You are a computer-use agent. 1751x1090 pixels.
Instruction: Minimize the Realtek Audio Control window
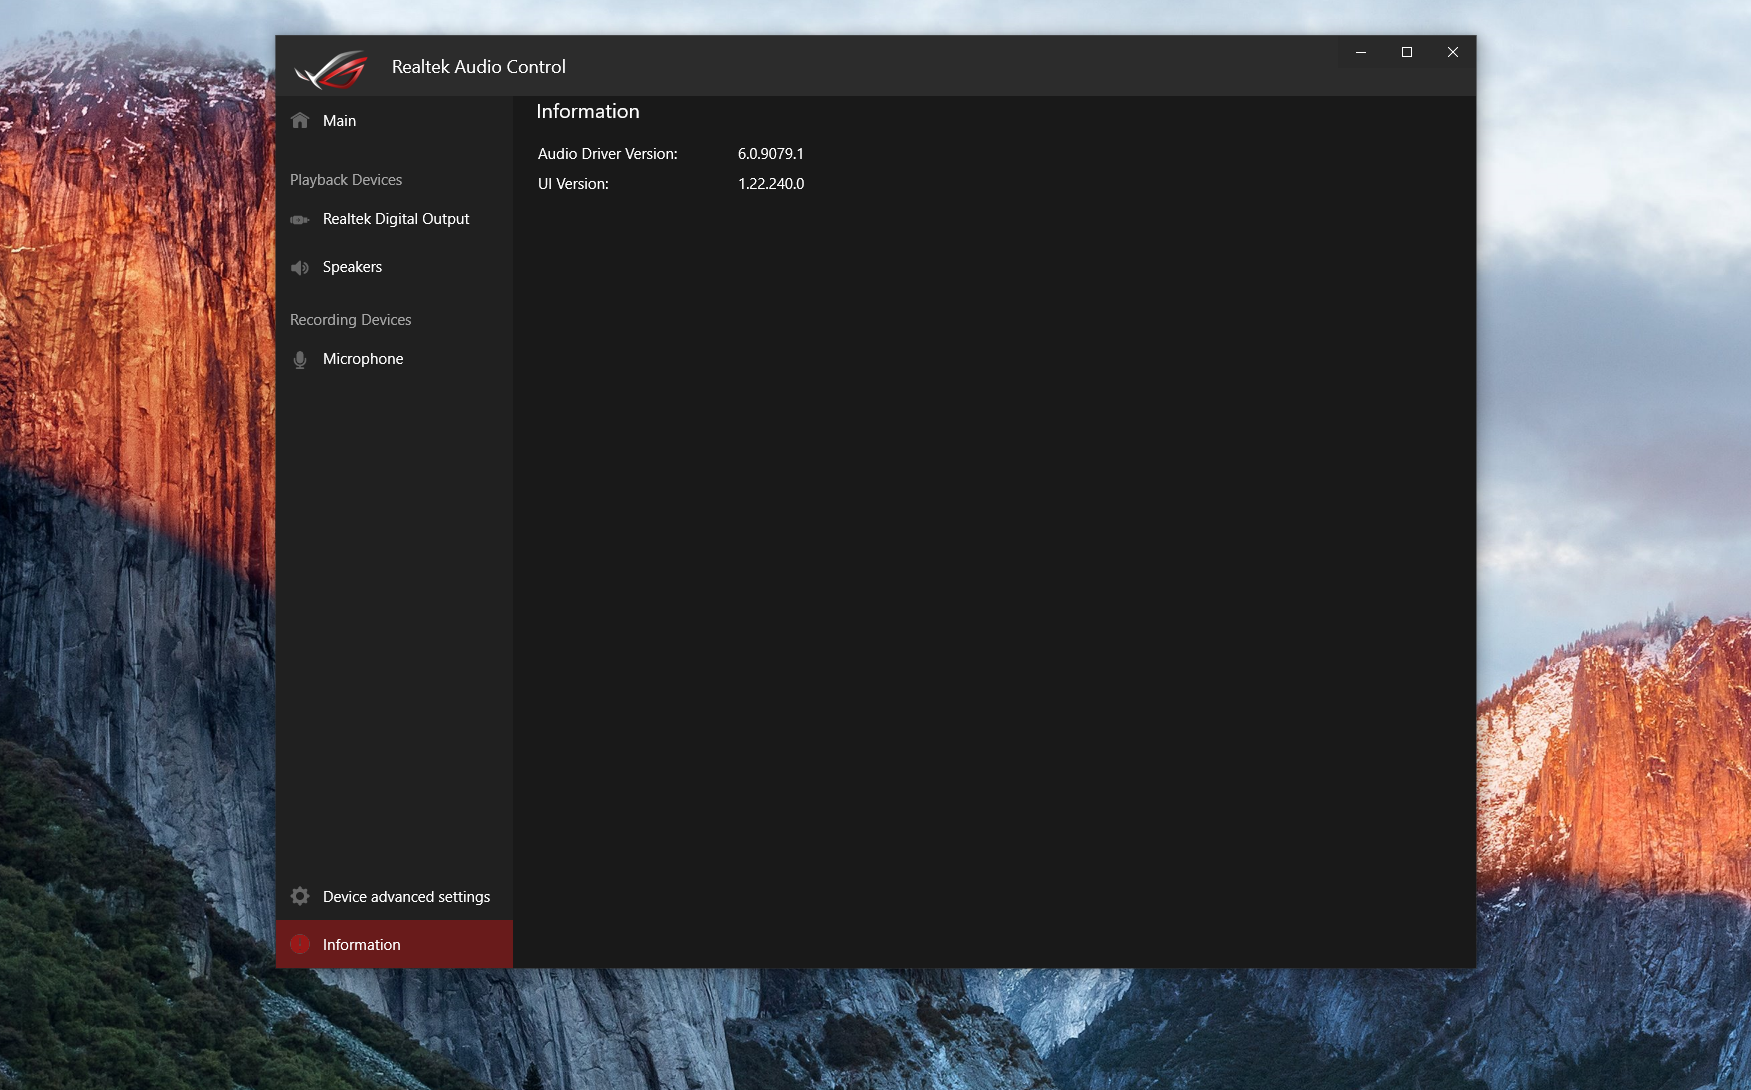click(1361, 52)
